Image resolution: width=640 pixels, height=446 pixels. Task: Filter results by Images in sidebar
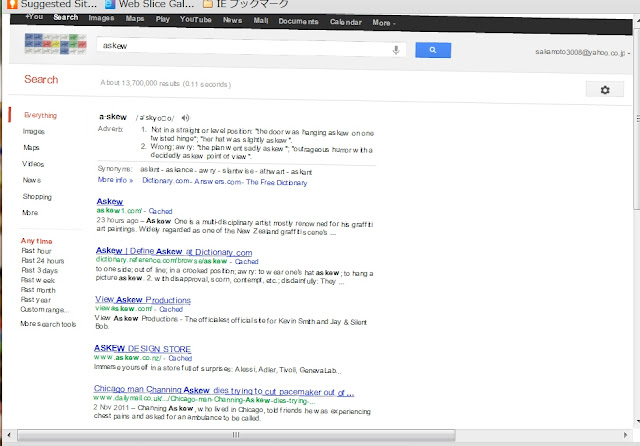pos(33,131)
